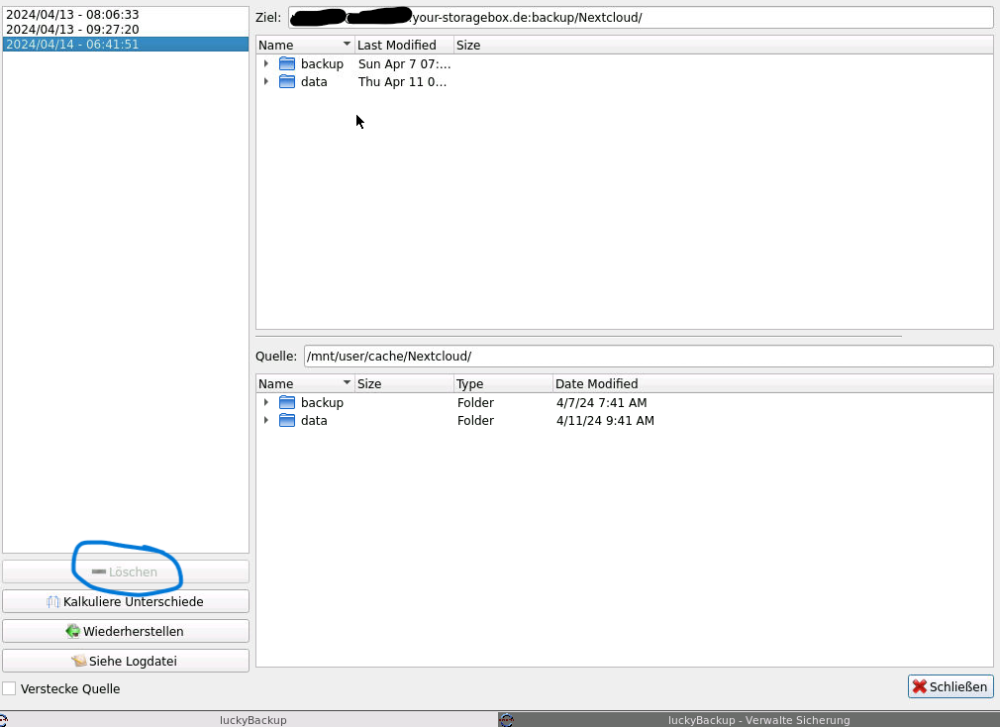Expand the data folder in Ziel tree
The width and height of the screenshot is (1000, 727).
click(x=266, y=82)
